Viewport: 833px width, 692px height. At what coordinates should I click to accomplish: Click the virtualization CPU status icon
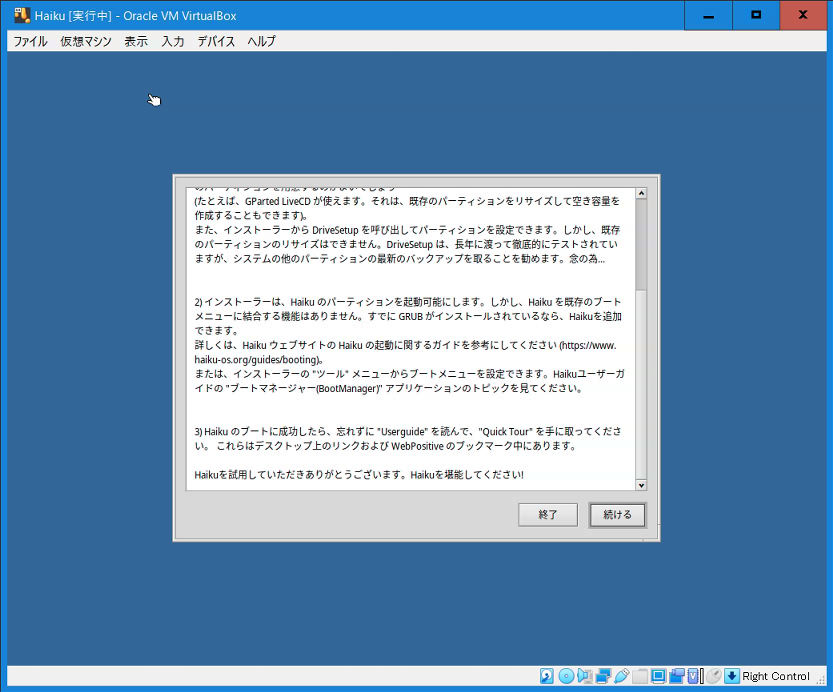click(x=695, y=676)
